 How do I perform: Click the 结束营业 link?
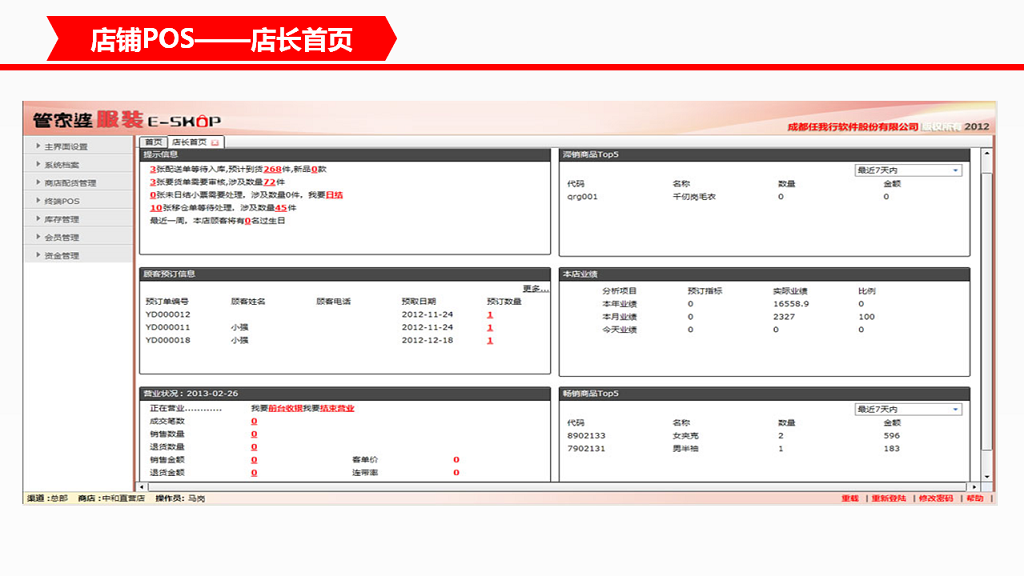pyautogui.click(x=337, y=408)
